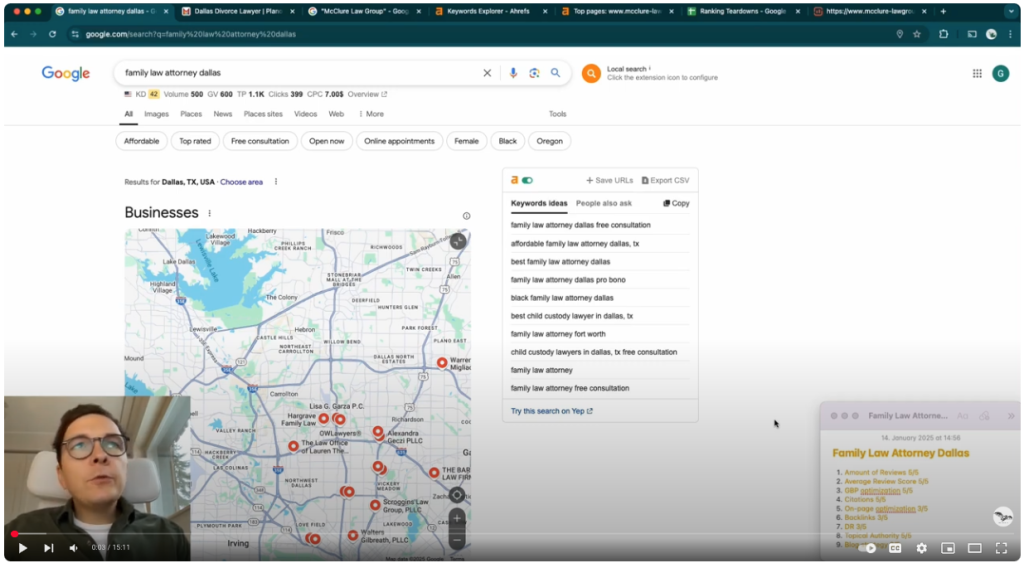Apply the Female filter chip
Image resolution: width=1024 pixels, height=563 pixels.
point(466,141)
